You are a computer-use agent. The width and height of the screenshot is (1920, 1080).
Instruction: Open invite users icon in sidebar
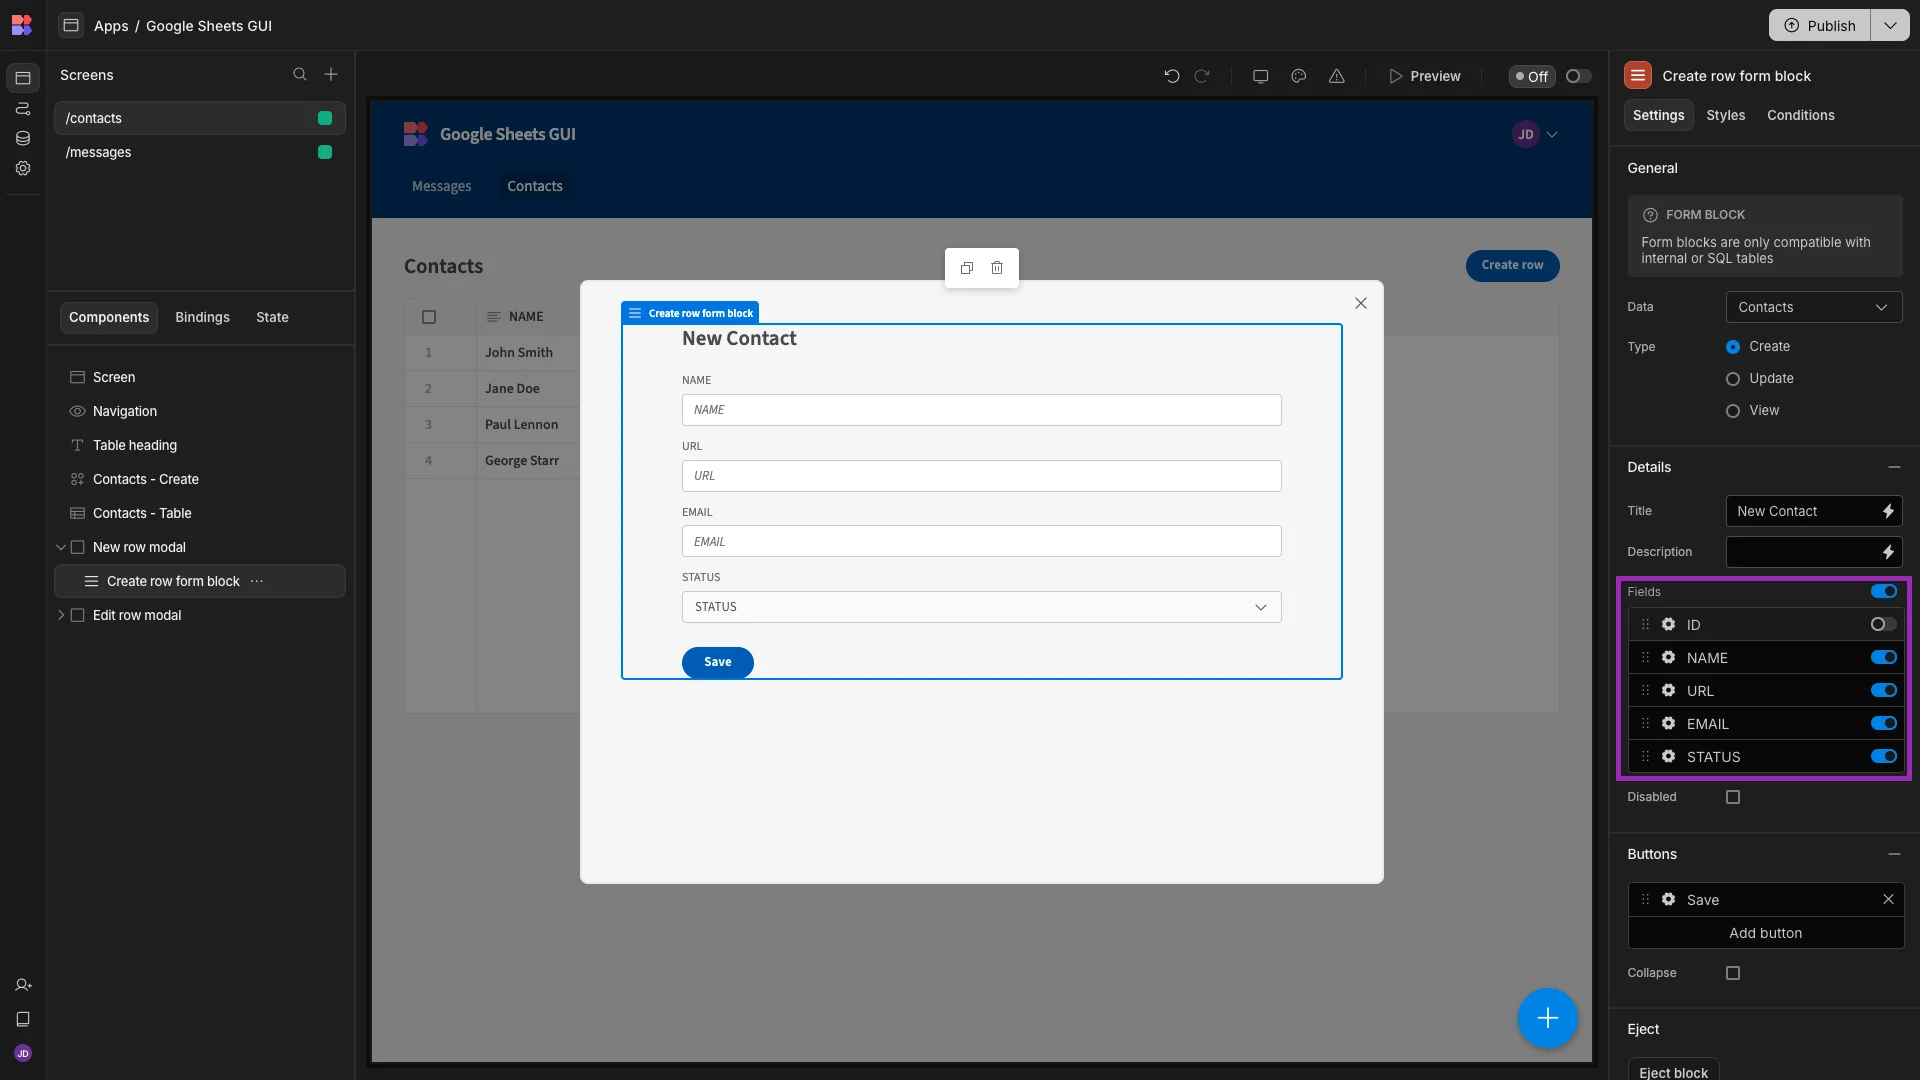[23, 985]
